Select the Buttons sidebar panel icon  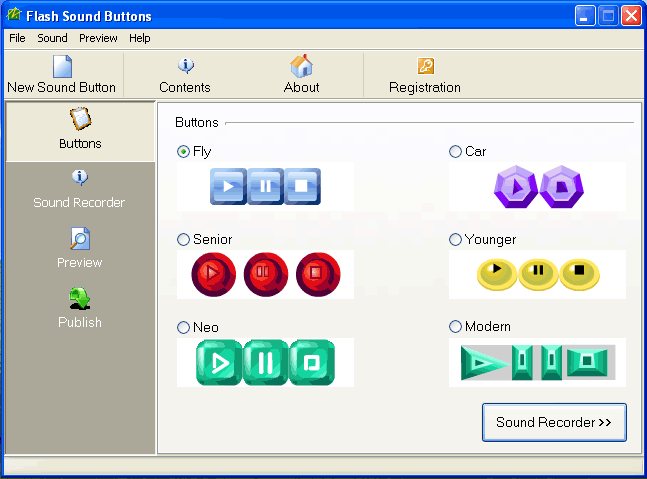[80, 118]
